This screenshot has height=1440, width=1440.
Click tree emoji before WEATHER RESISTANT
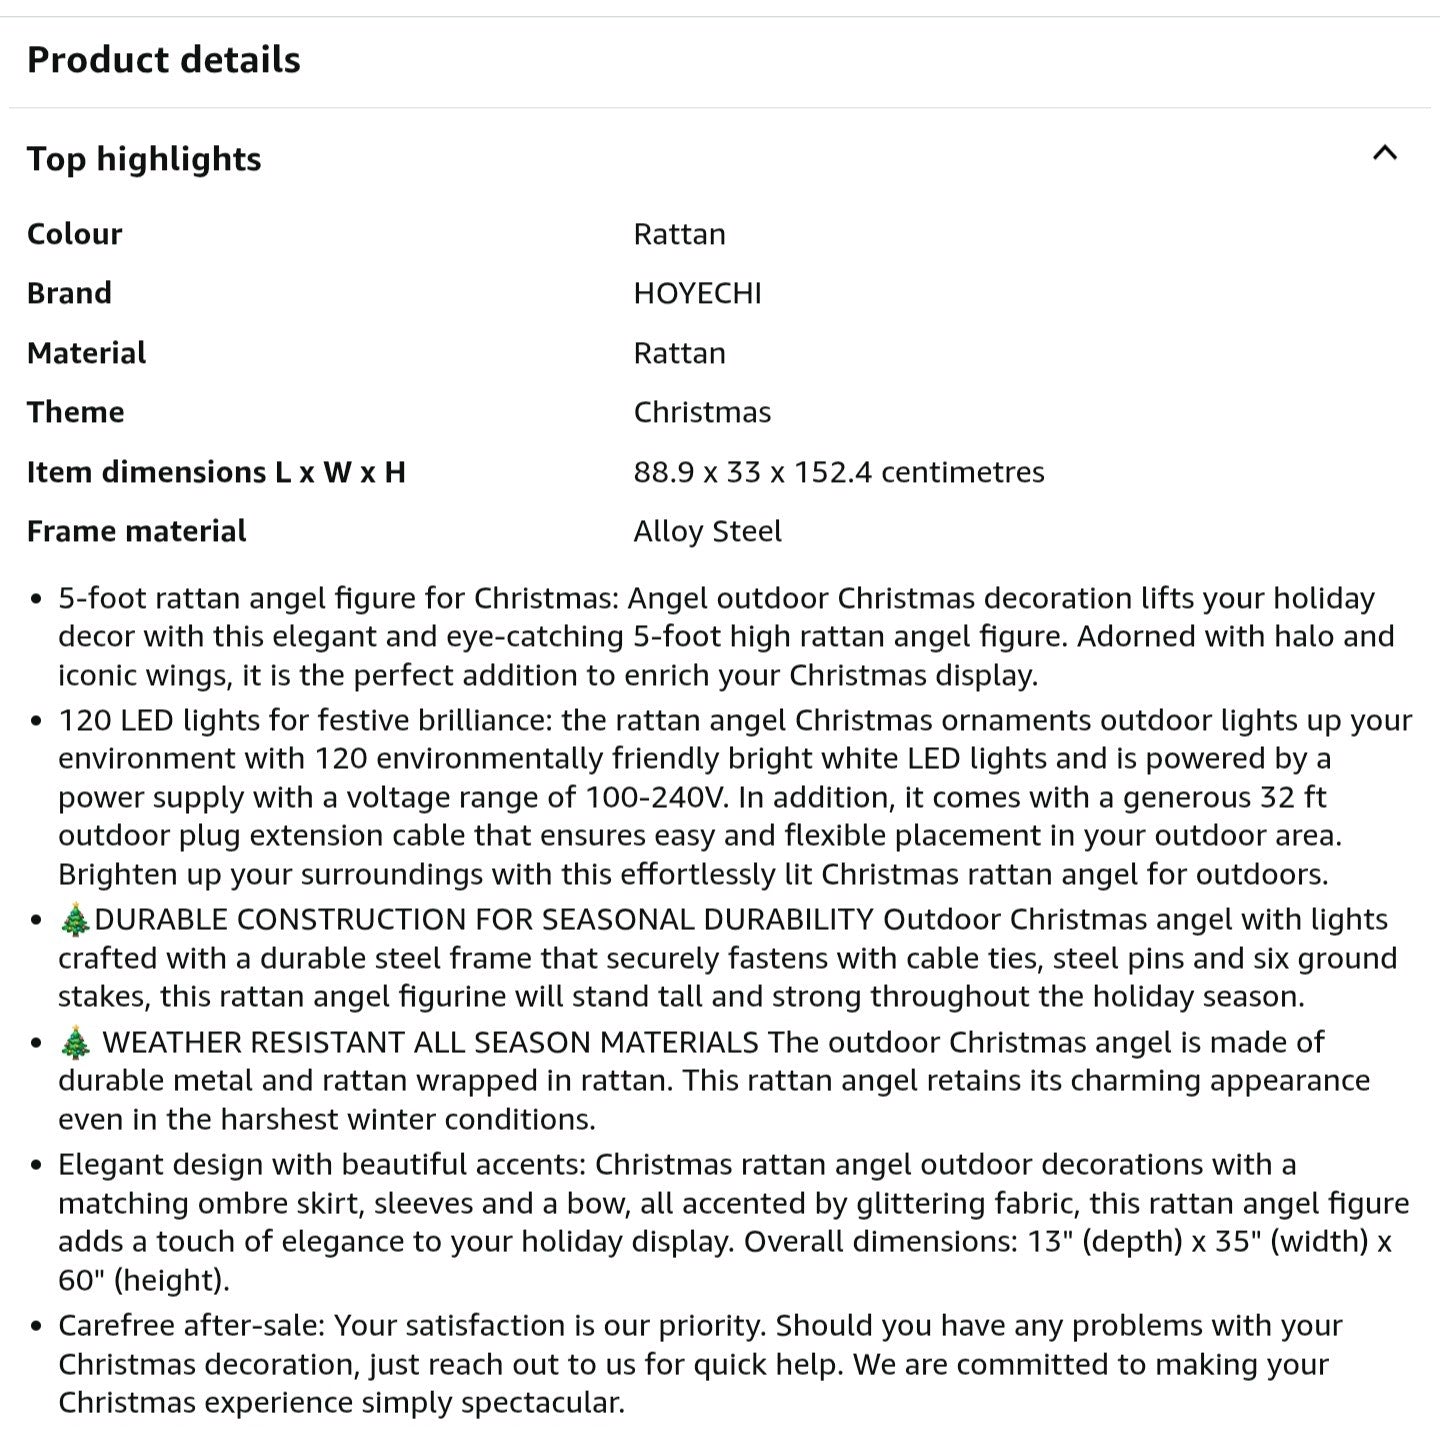pyautogui.click(x=75, y=1043)
